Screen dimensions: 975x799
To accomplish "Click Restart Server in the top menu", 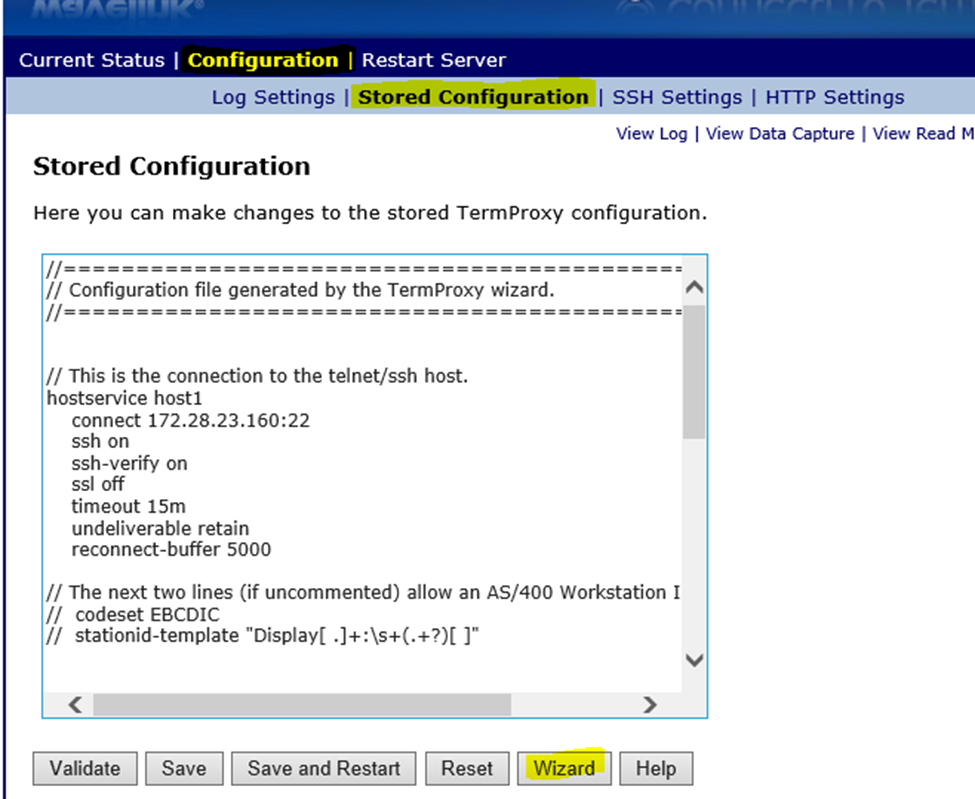I will click(x=434, y=60).
